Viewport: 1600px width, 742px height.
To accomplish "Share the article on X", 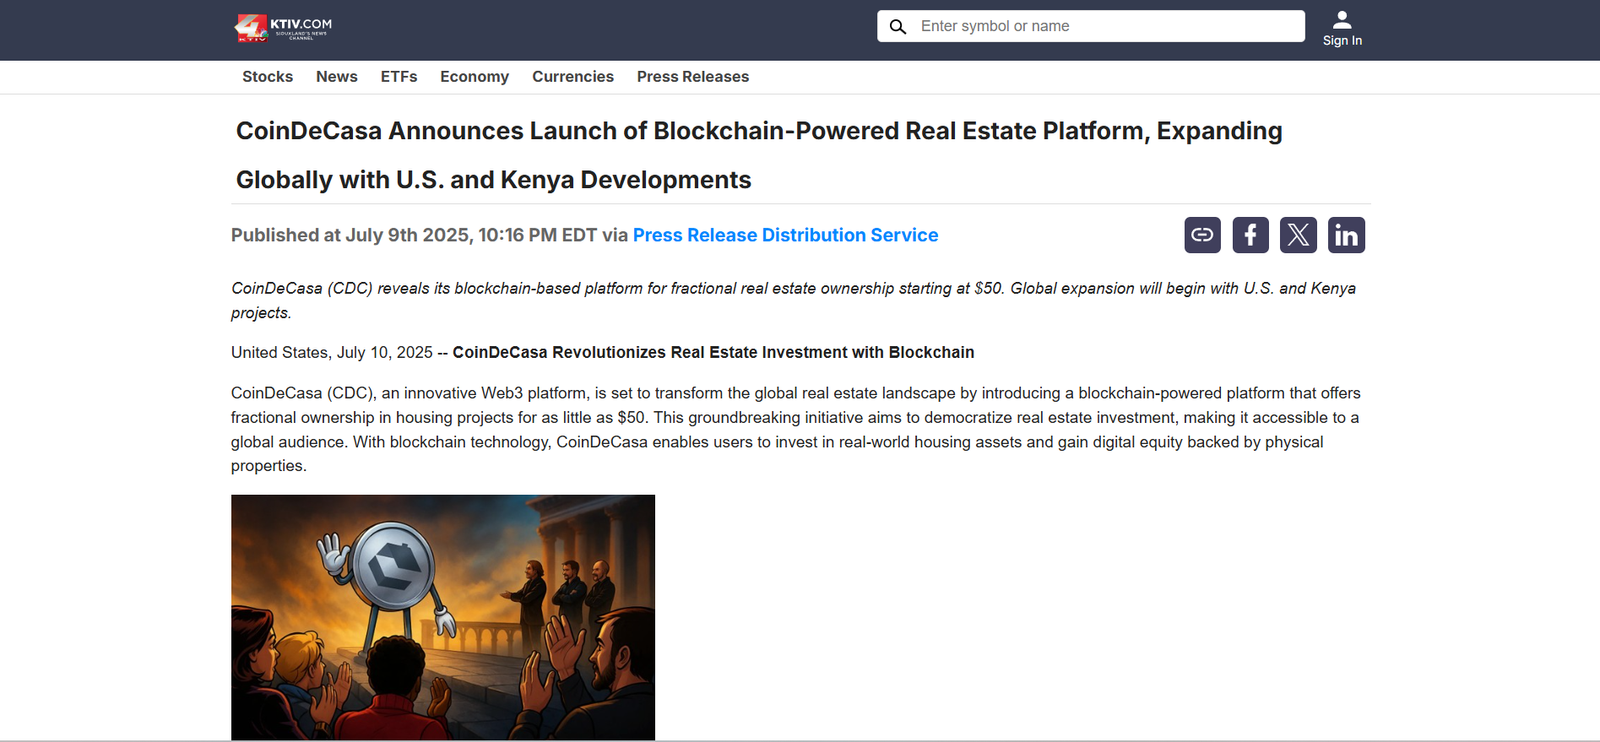I will [1298, 235].
